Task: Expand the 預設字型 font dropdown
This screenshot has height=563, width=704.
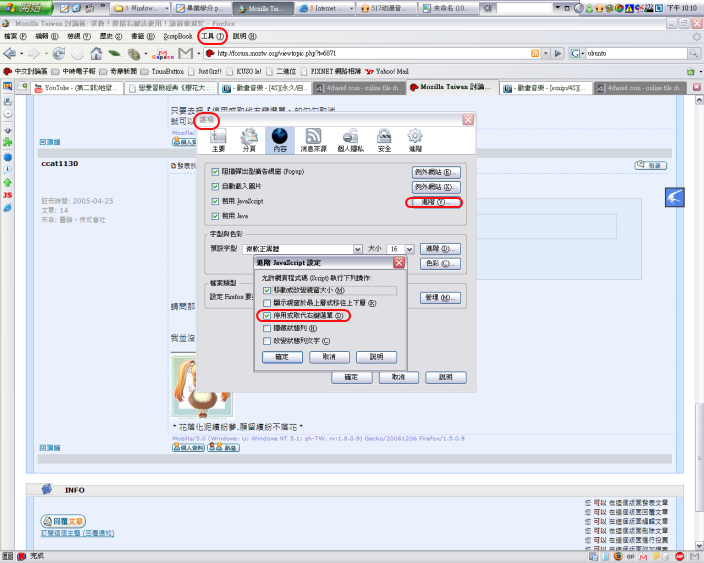Action: pos(357,249)
